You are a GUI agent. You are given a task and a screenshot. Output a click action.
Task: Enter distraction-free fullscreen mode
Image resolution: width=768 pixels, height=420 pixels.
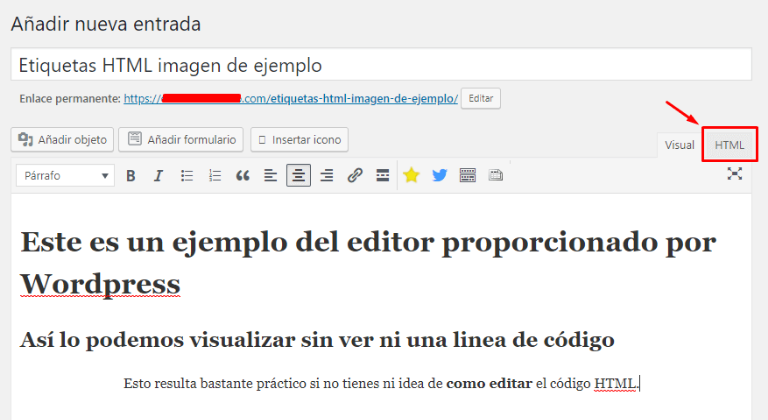pos(735,173)
